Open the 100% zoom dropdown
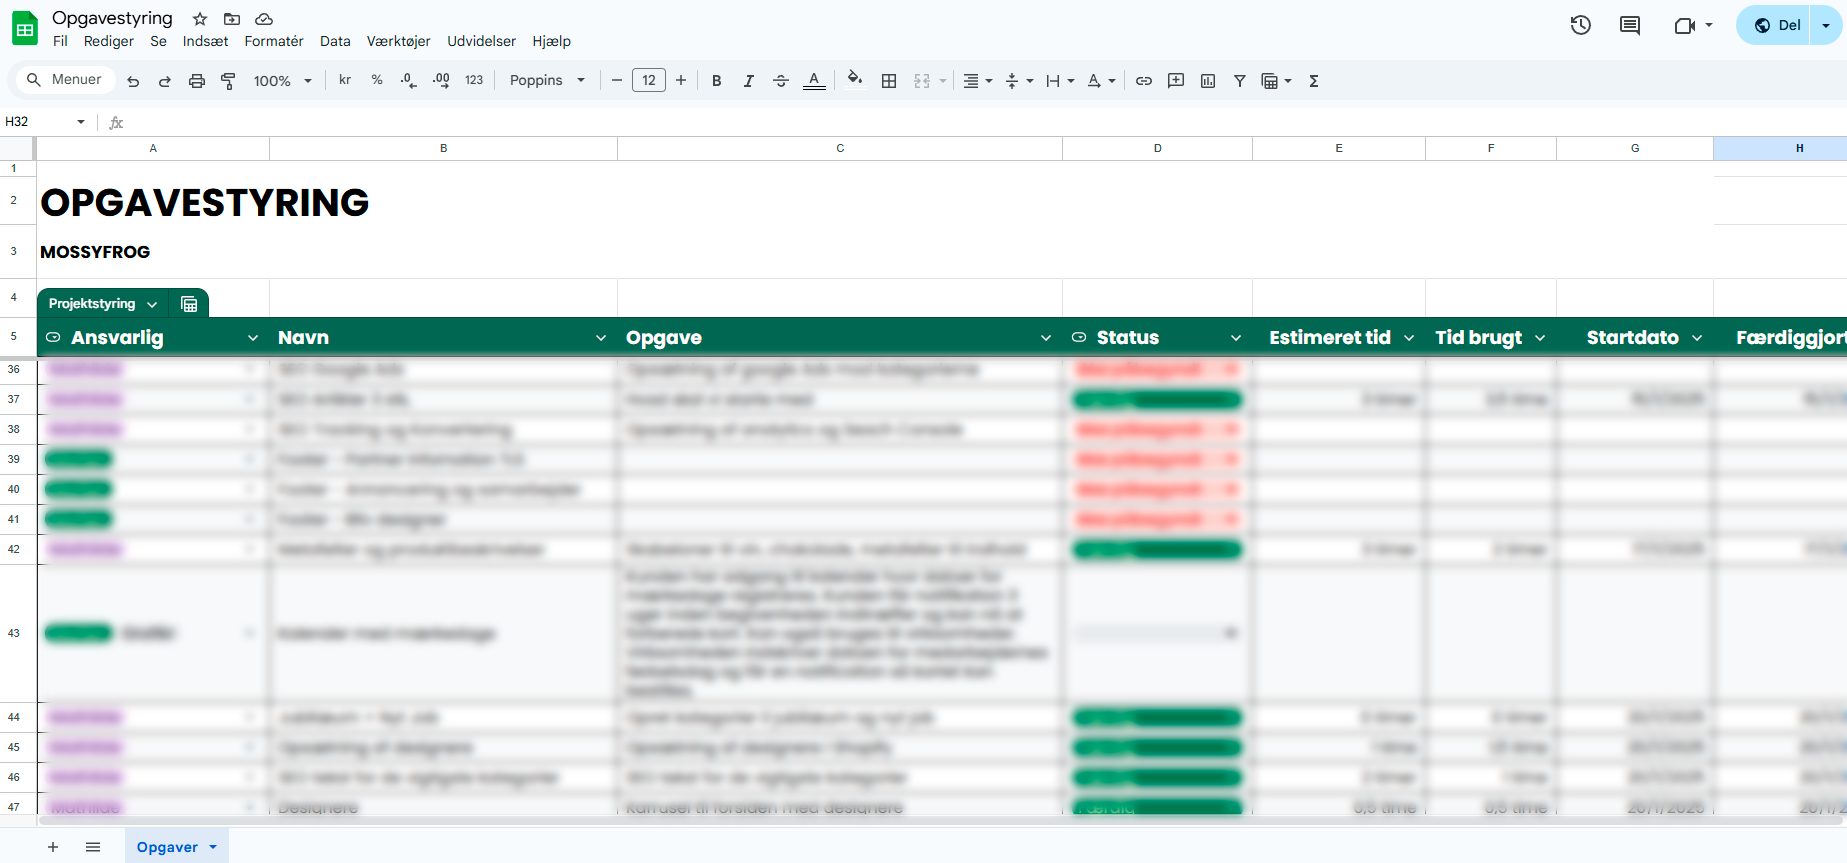The image size is (1847, 863). [x=282, y=81]
